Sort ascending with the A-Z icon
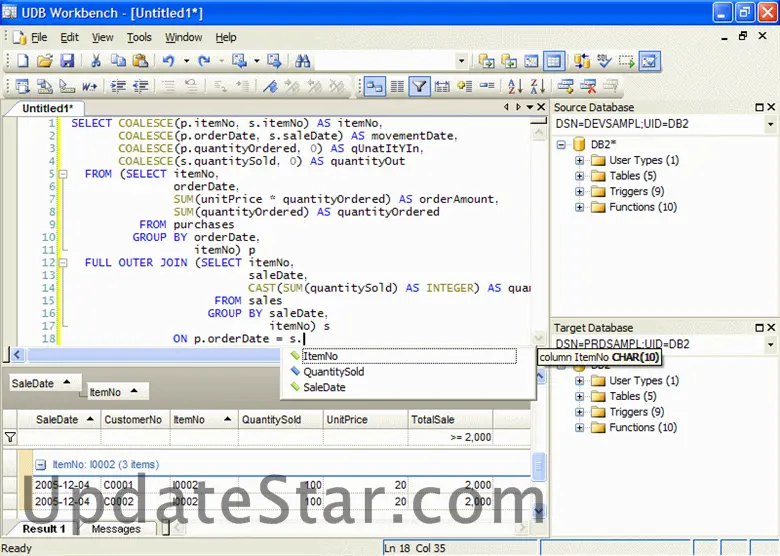 pos(515,87)
